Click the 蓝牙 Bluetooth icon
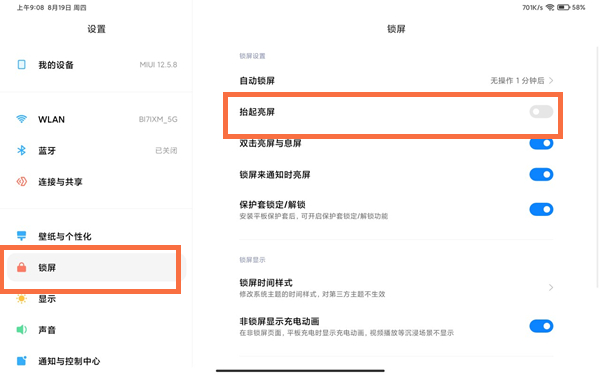This screenshot has width=600, height=375. tap(21, 150)
